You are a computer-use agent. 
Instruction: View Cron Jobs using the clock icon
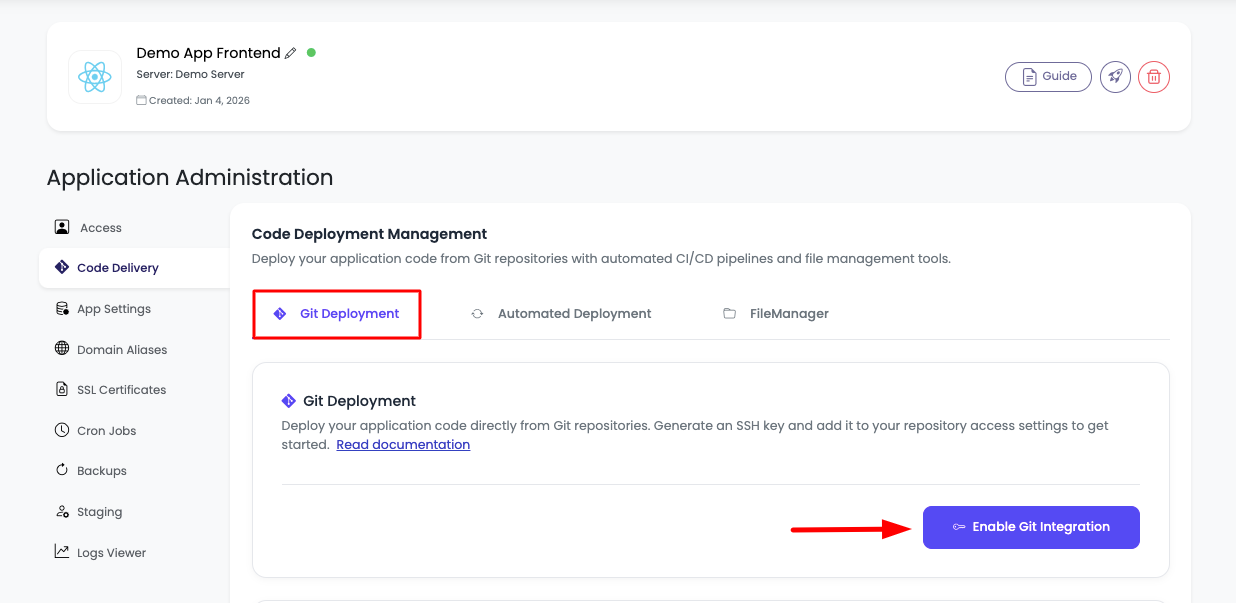[106, 430]
